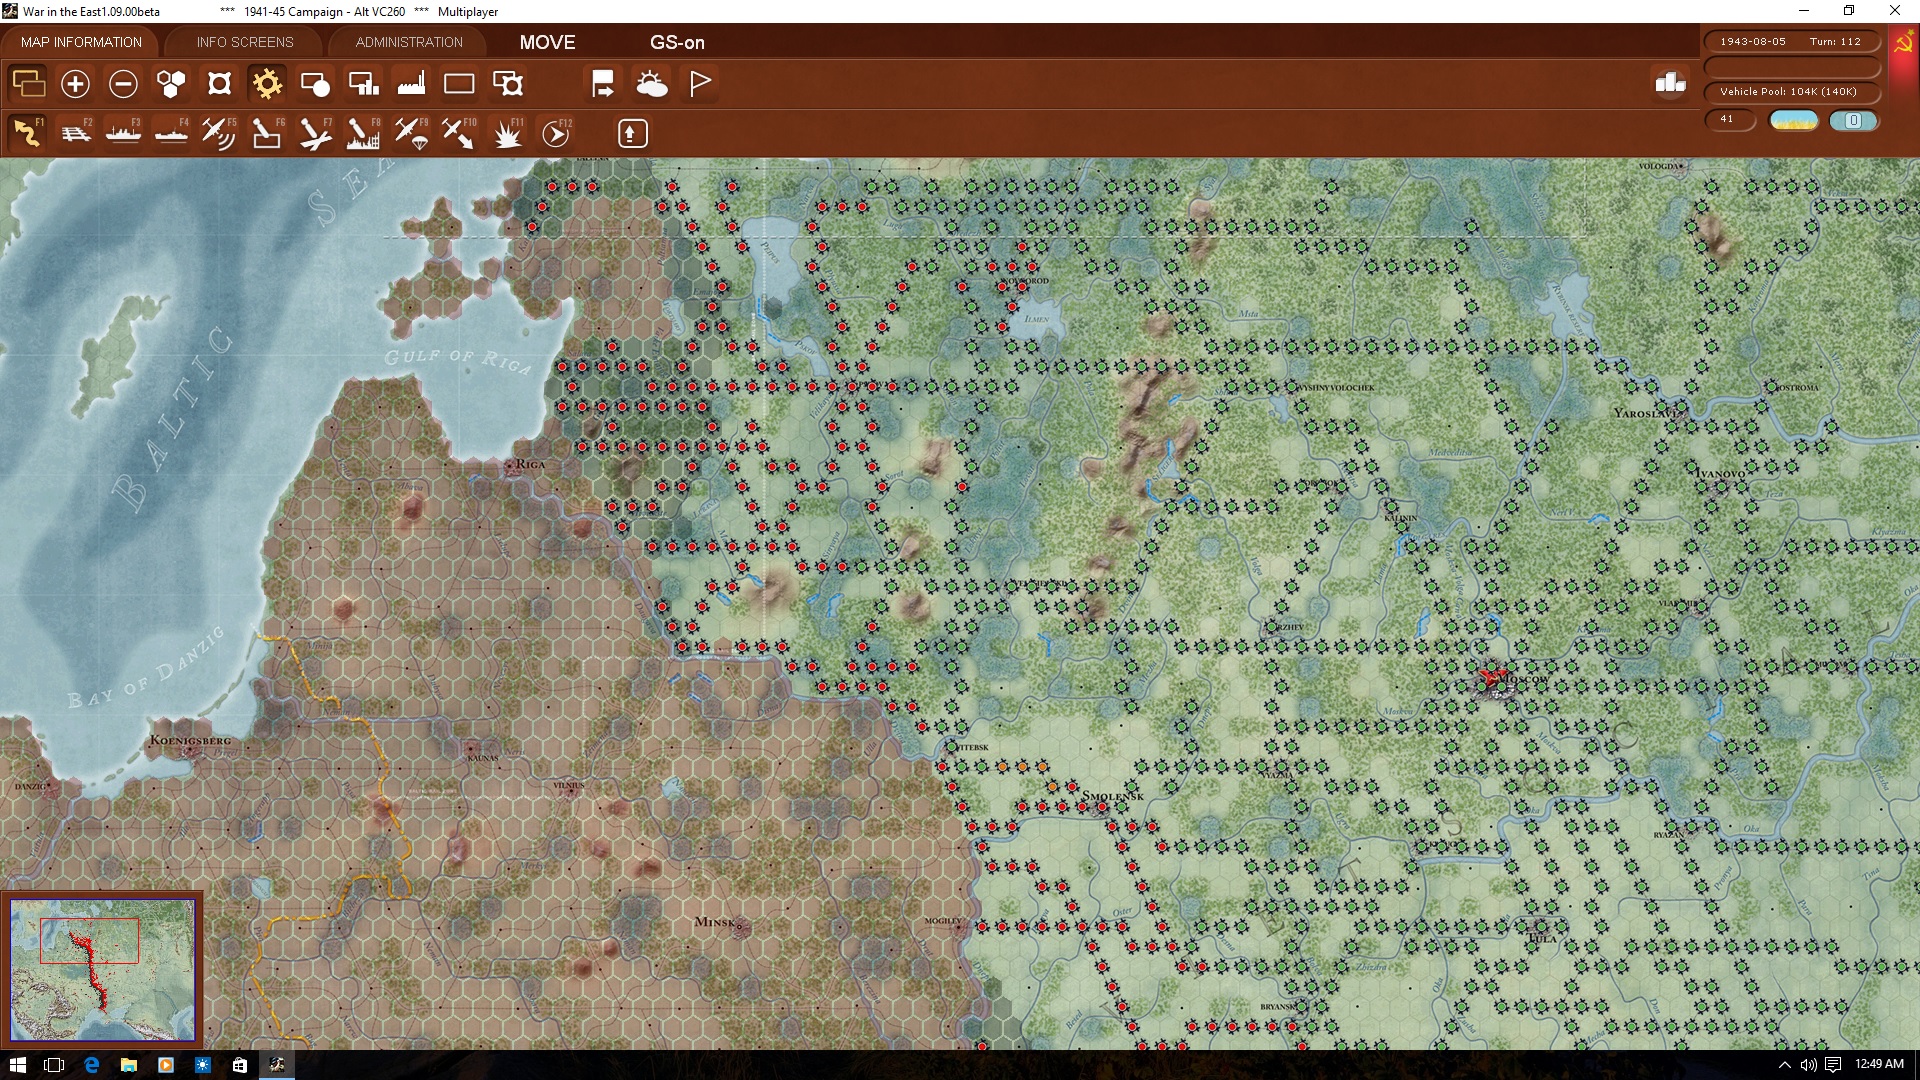Select the F5 air recon mode icon
This screenshot has height=1080, width=1920.
point(219,133)
